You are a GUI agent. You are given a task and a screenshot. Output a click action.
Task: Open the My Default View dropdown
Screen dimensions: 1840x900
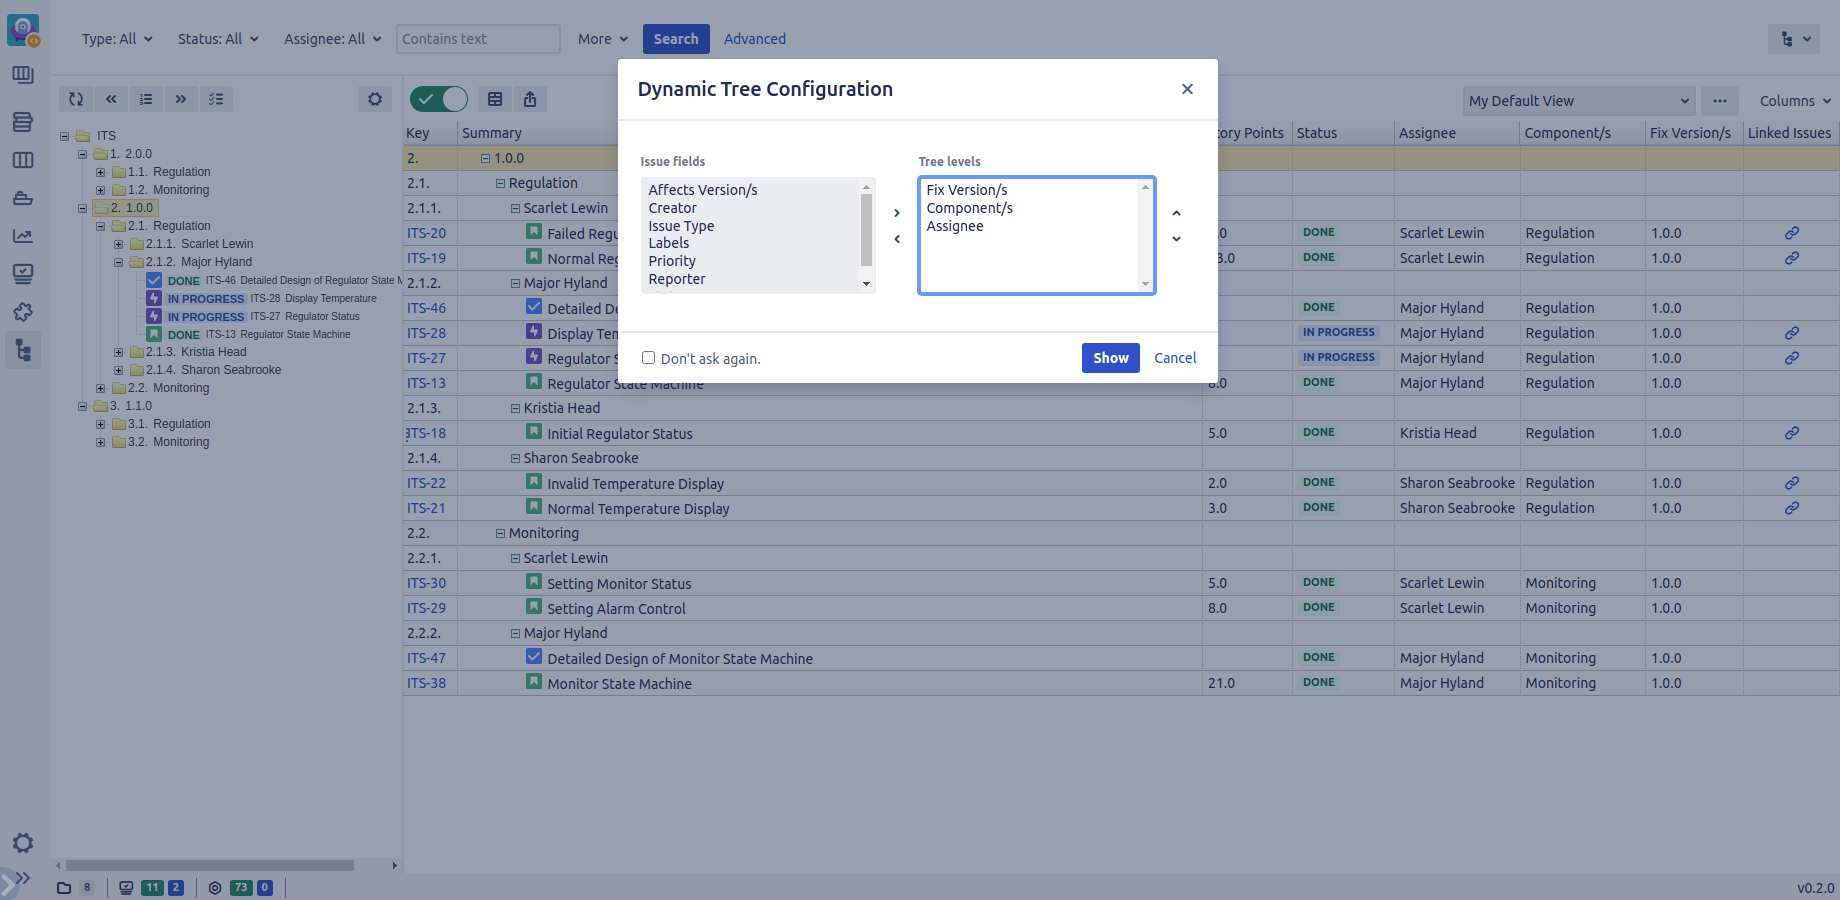pyautogui.click(x=1579, y=101)
